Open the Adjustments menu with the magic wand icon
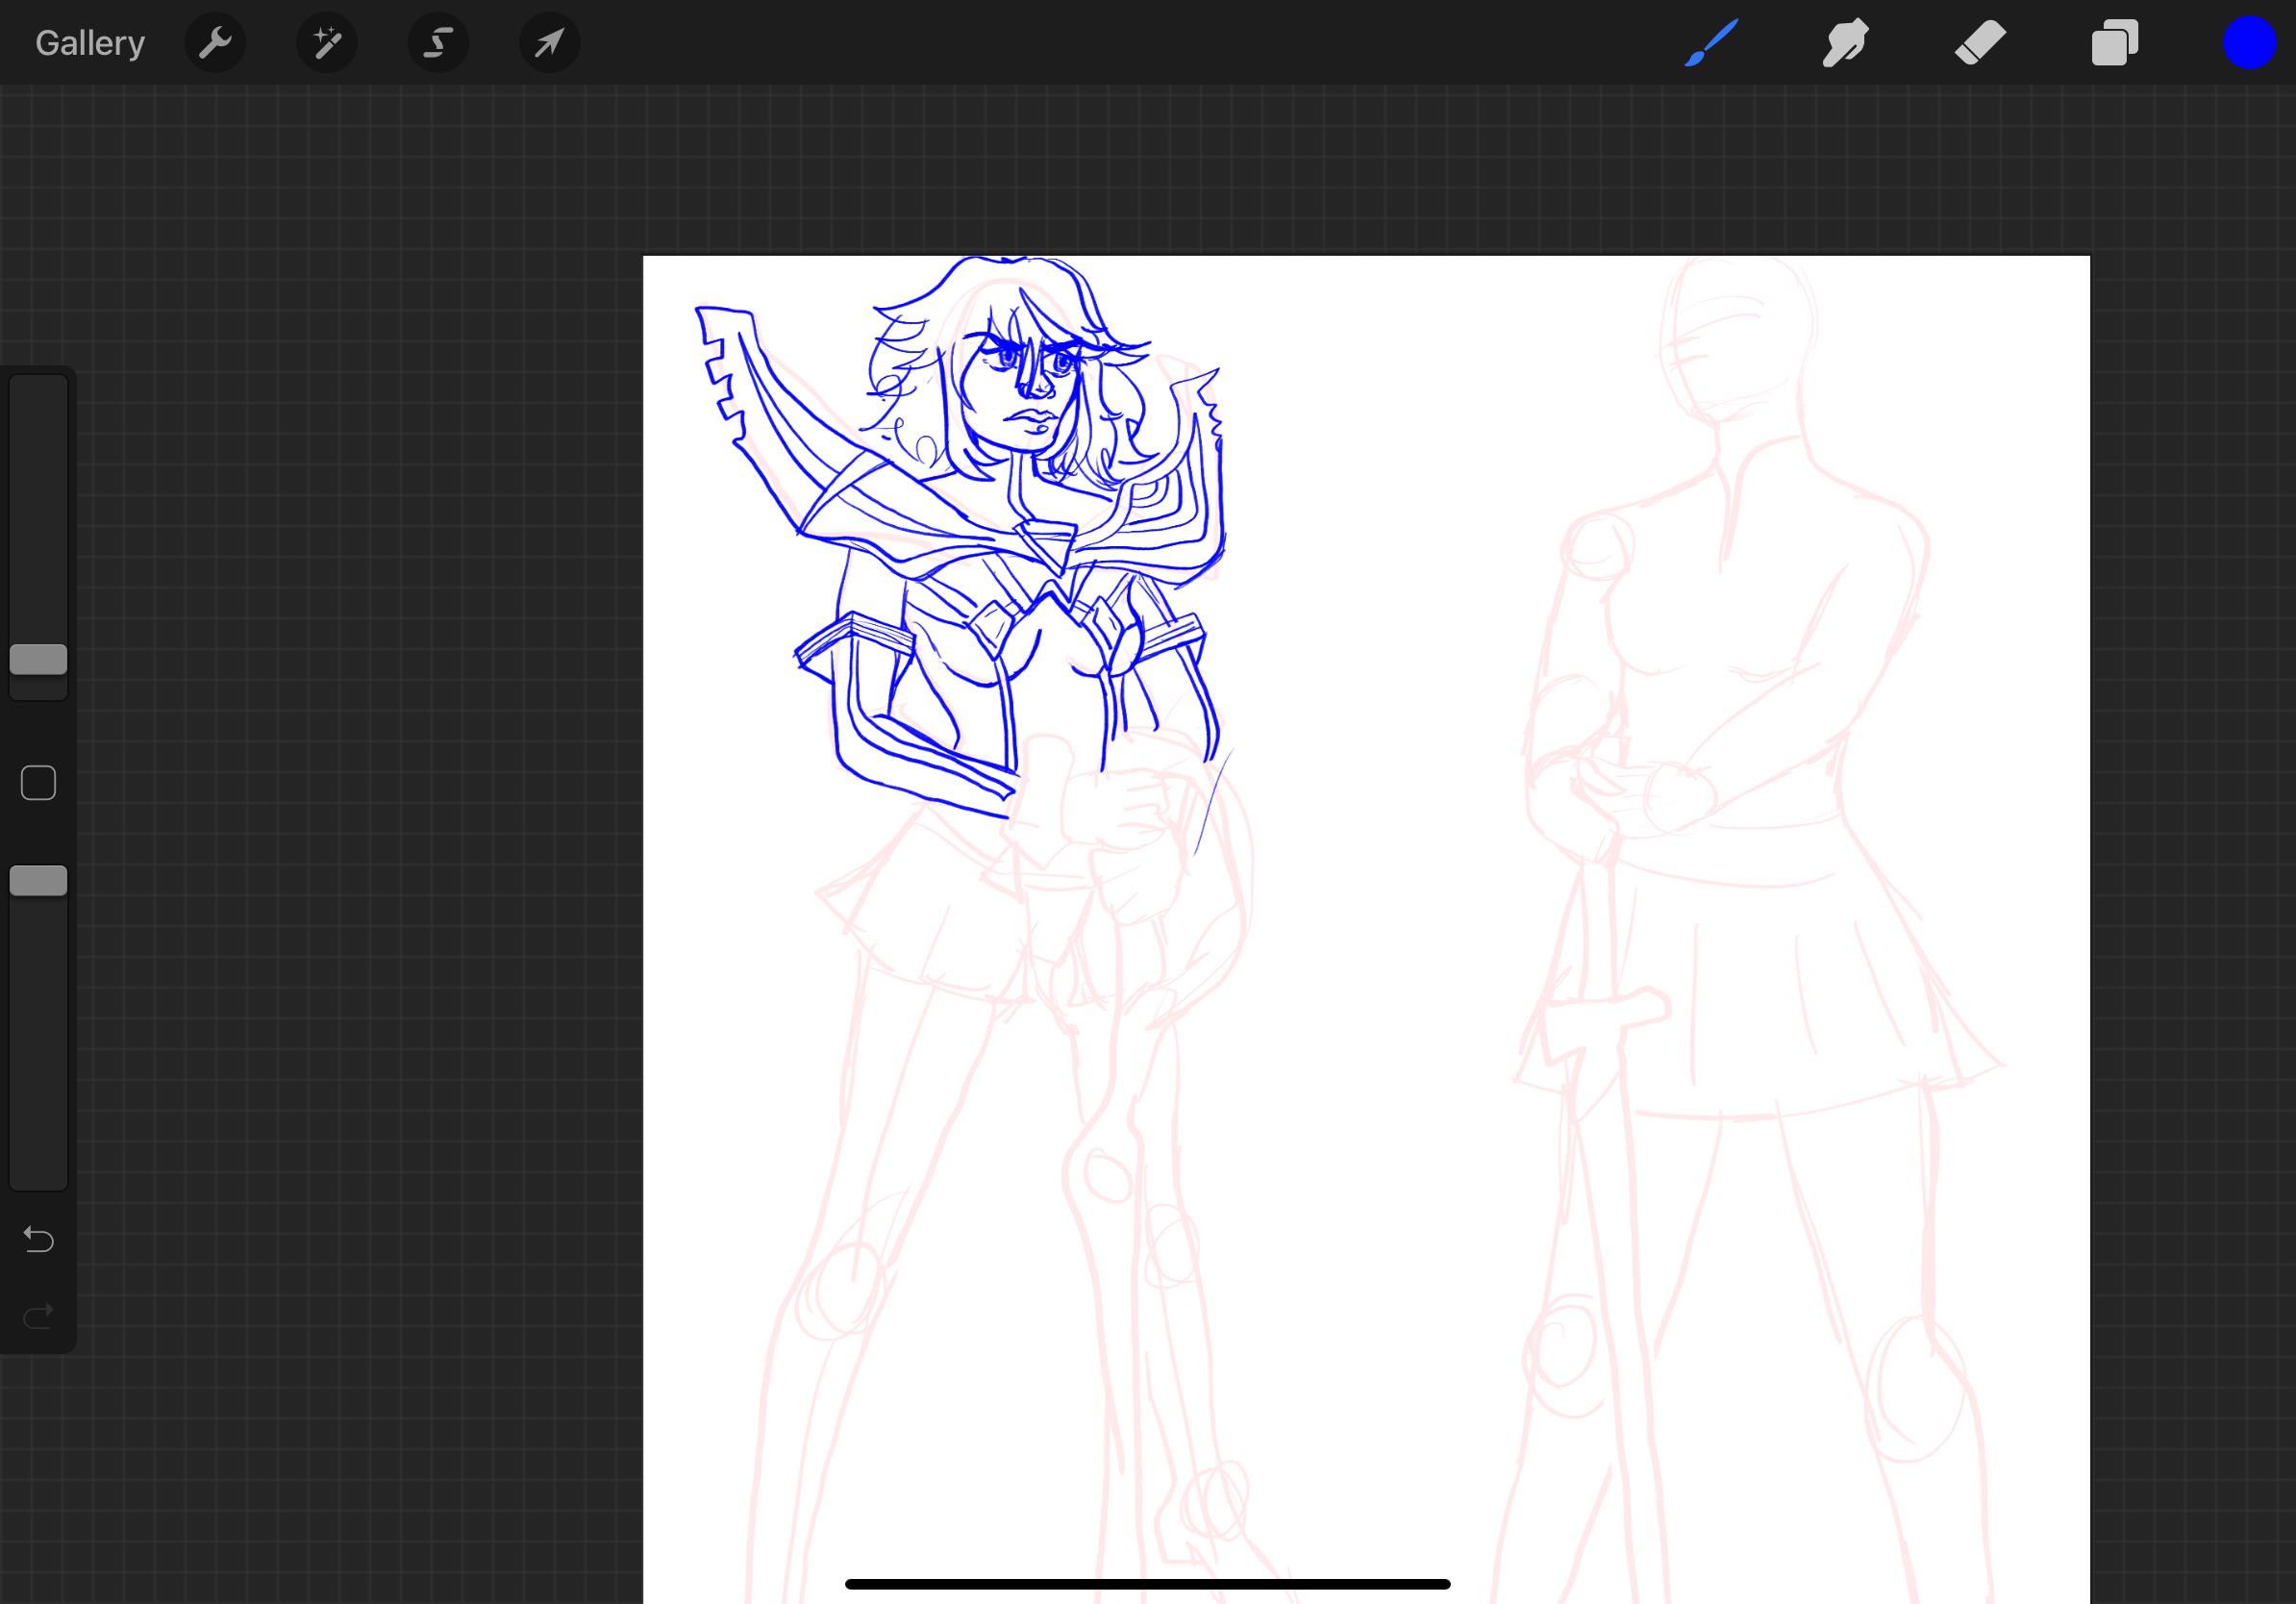The height and width of the screenshot is (1604, 2296). [327, 42]
